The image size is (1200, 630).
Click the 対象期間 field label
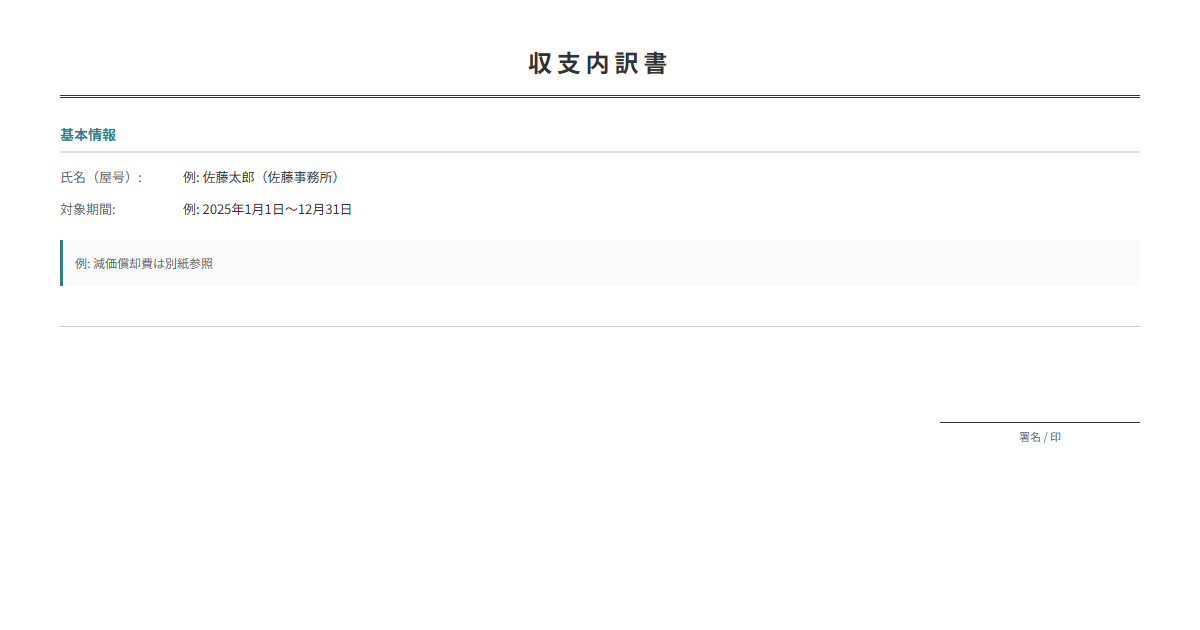88,210
